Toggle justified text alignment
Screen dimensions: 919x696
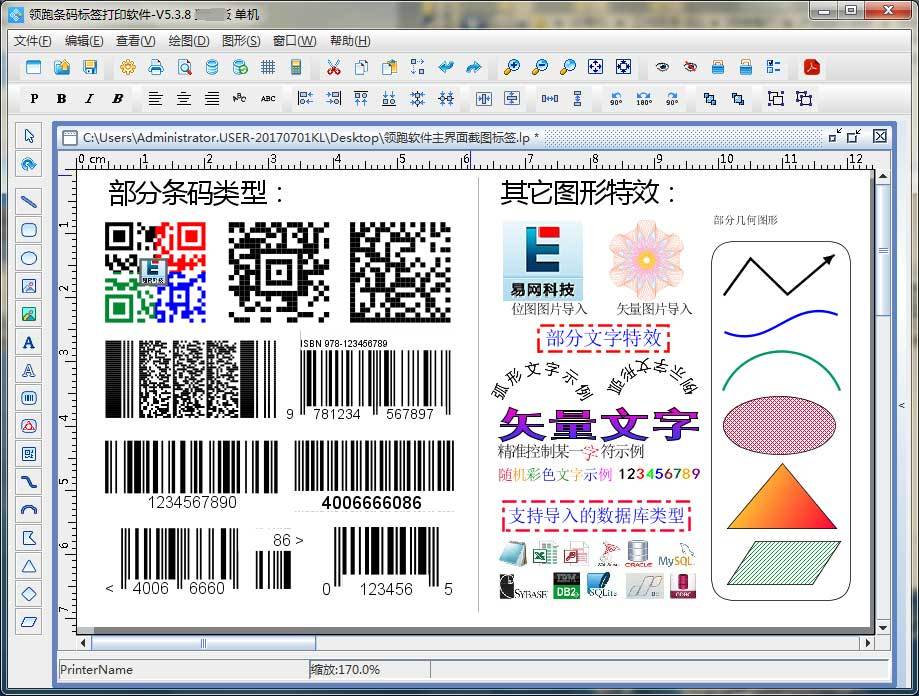212,98
